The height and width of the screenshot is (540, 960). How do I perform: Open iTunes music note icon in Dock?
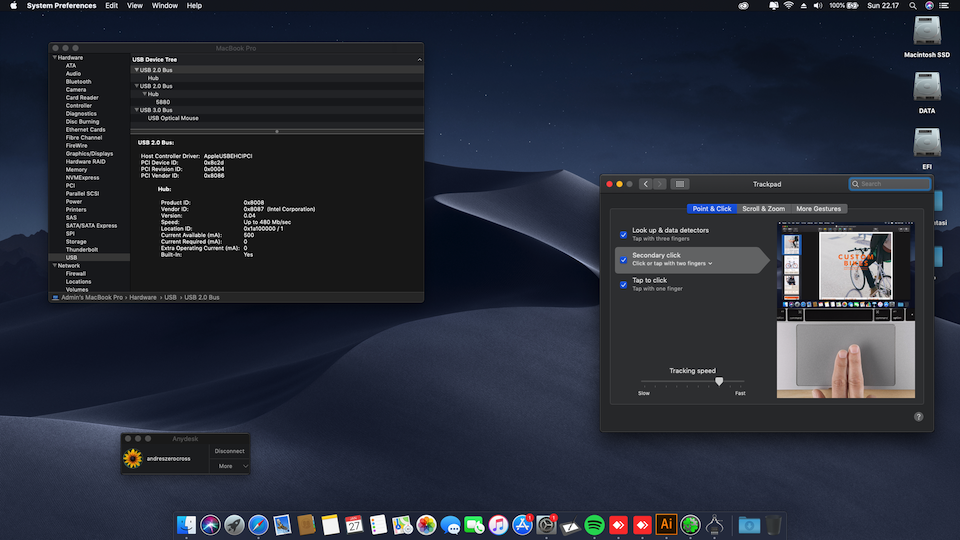tap(498, 525)
